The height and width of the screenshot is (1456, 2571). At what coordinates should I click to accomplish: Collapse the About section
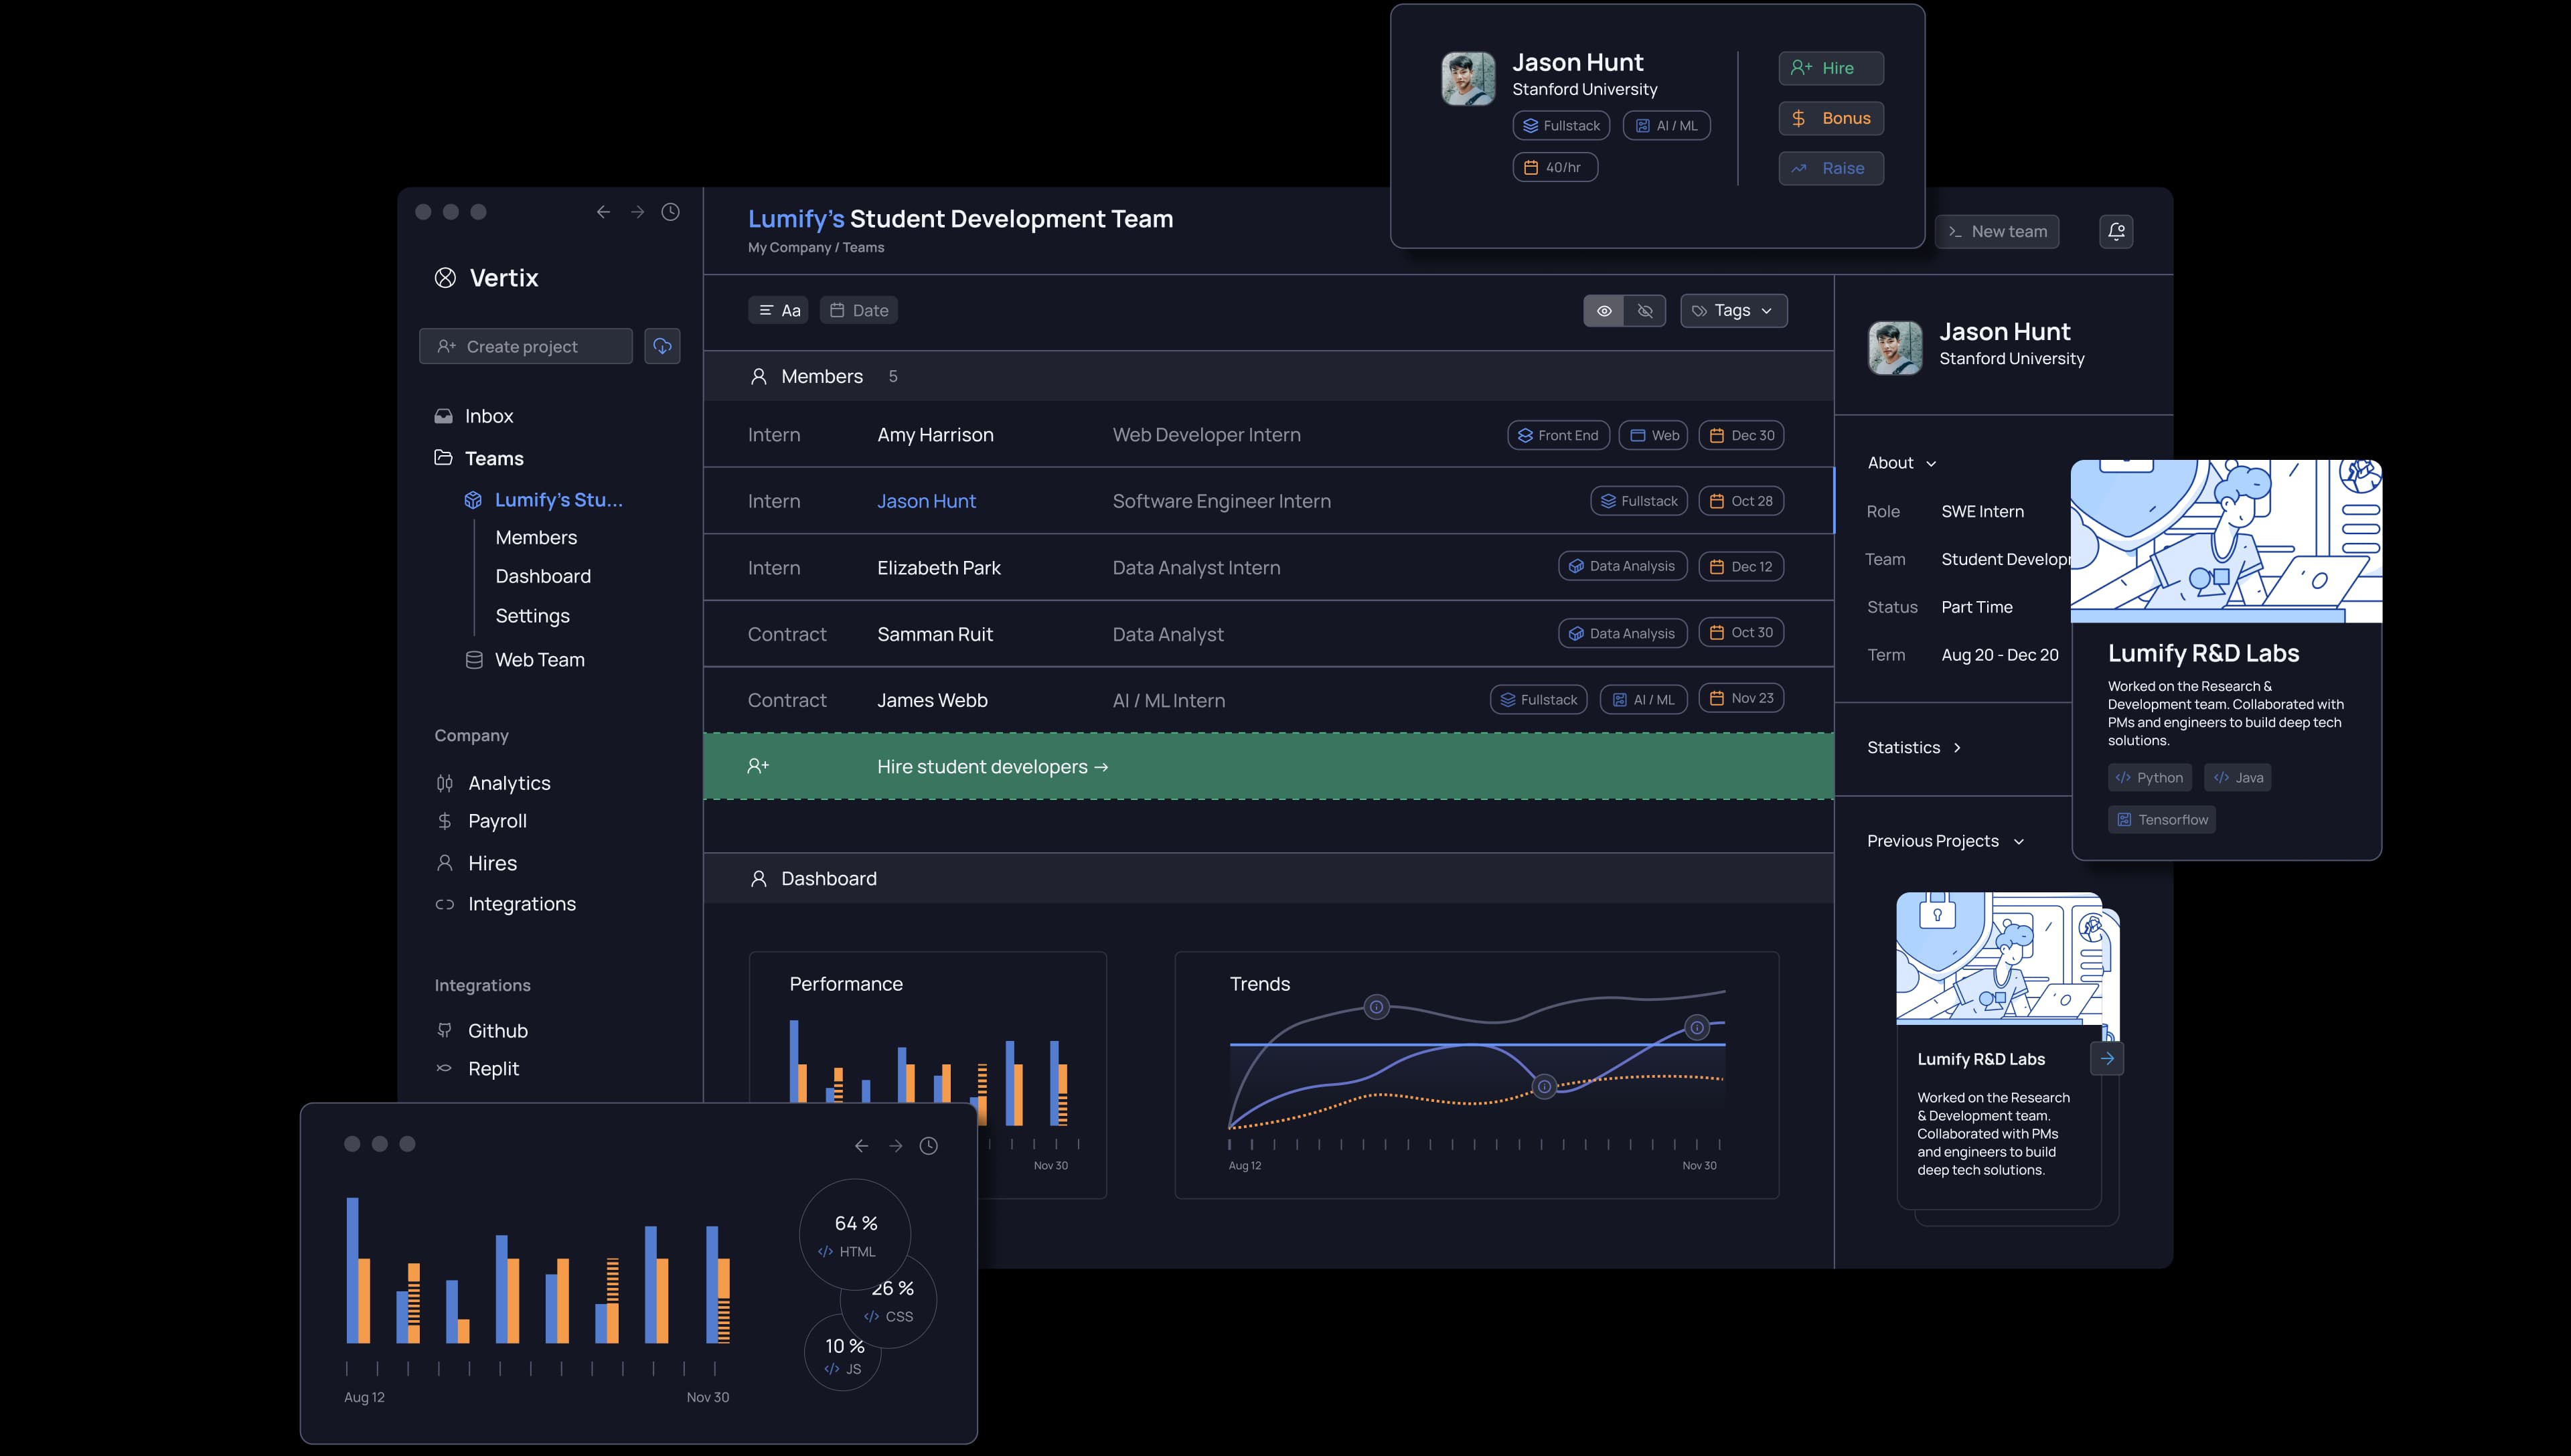click(x=1902, y=463)
